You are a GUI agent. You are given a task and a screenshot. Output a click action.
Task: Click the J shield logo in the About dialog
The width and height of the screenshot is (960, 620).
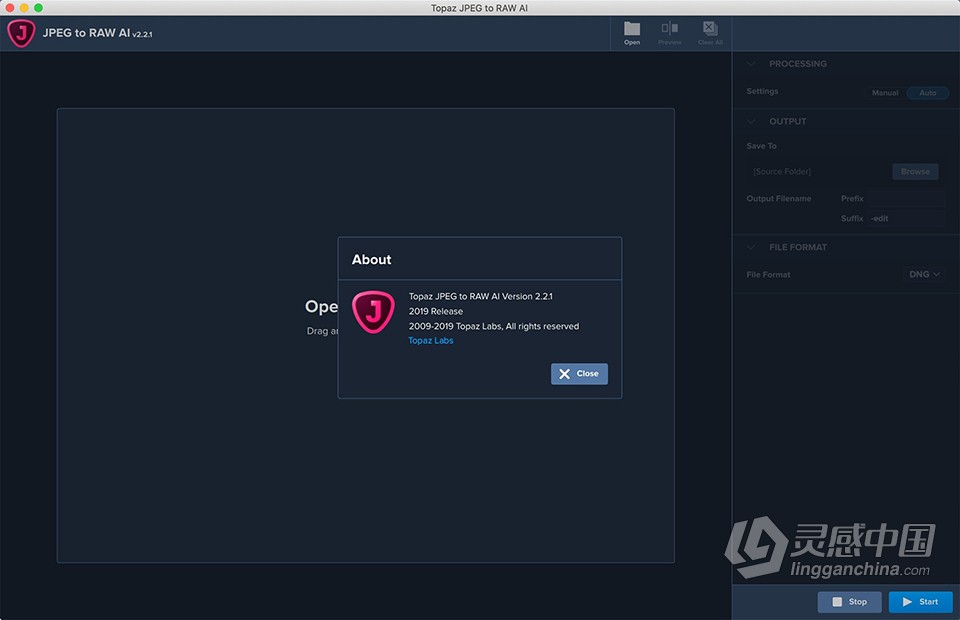point(373,312)
